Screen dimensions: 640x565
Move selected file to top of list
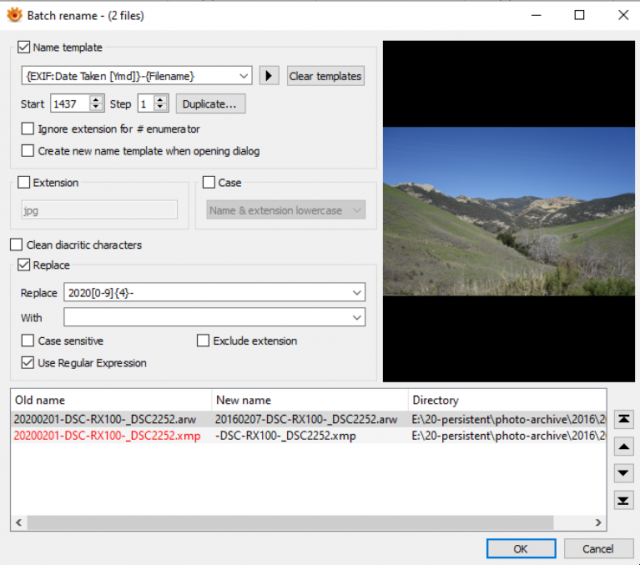click(x=623, y=419)
